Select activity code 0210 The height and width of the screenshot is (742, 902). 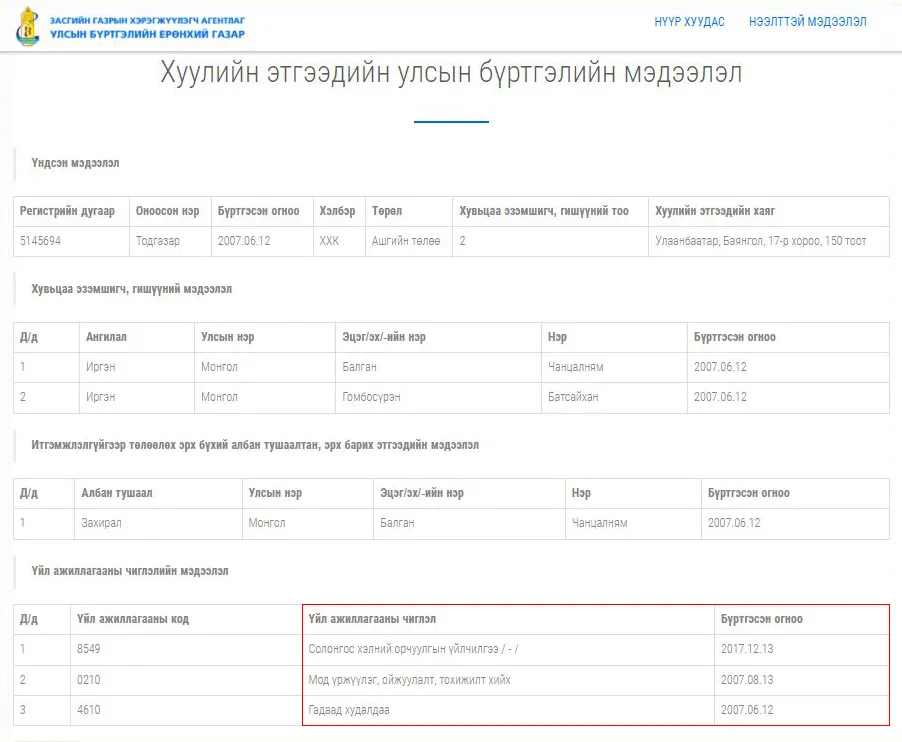coord(89,680)
